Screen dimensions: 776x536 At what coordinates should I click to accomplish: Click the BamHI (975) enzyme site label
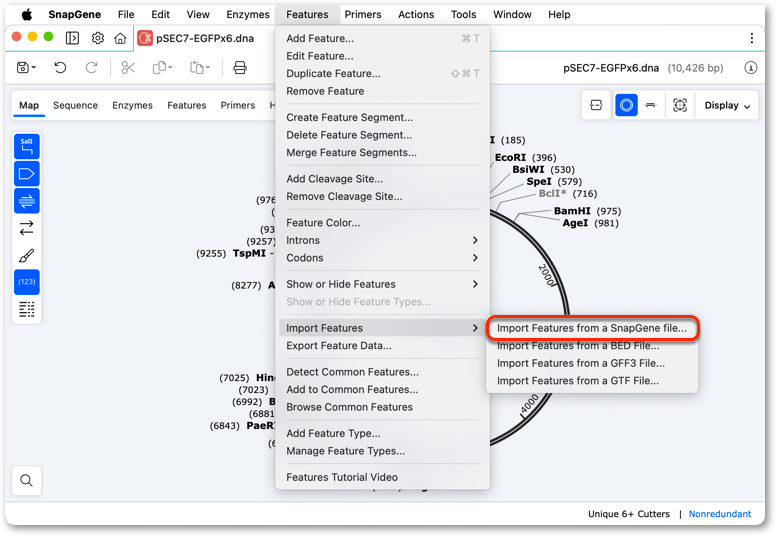coord(587,211)
